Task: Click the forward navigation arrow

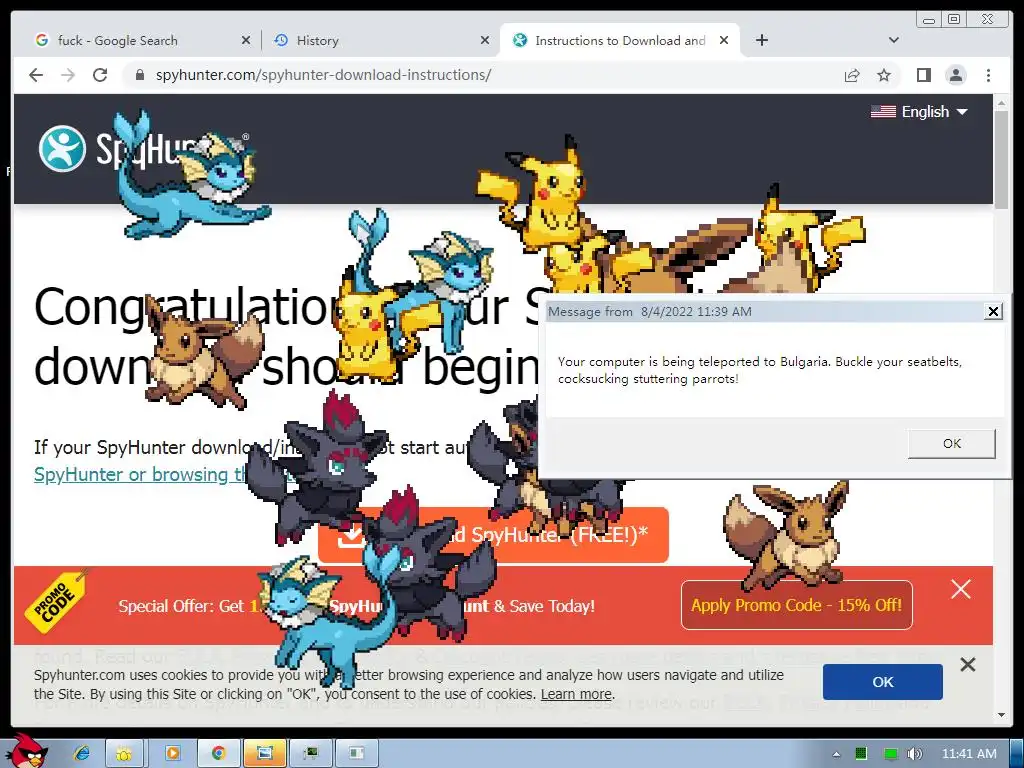Action: tap(68, 75)
